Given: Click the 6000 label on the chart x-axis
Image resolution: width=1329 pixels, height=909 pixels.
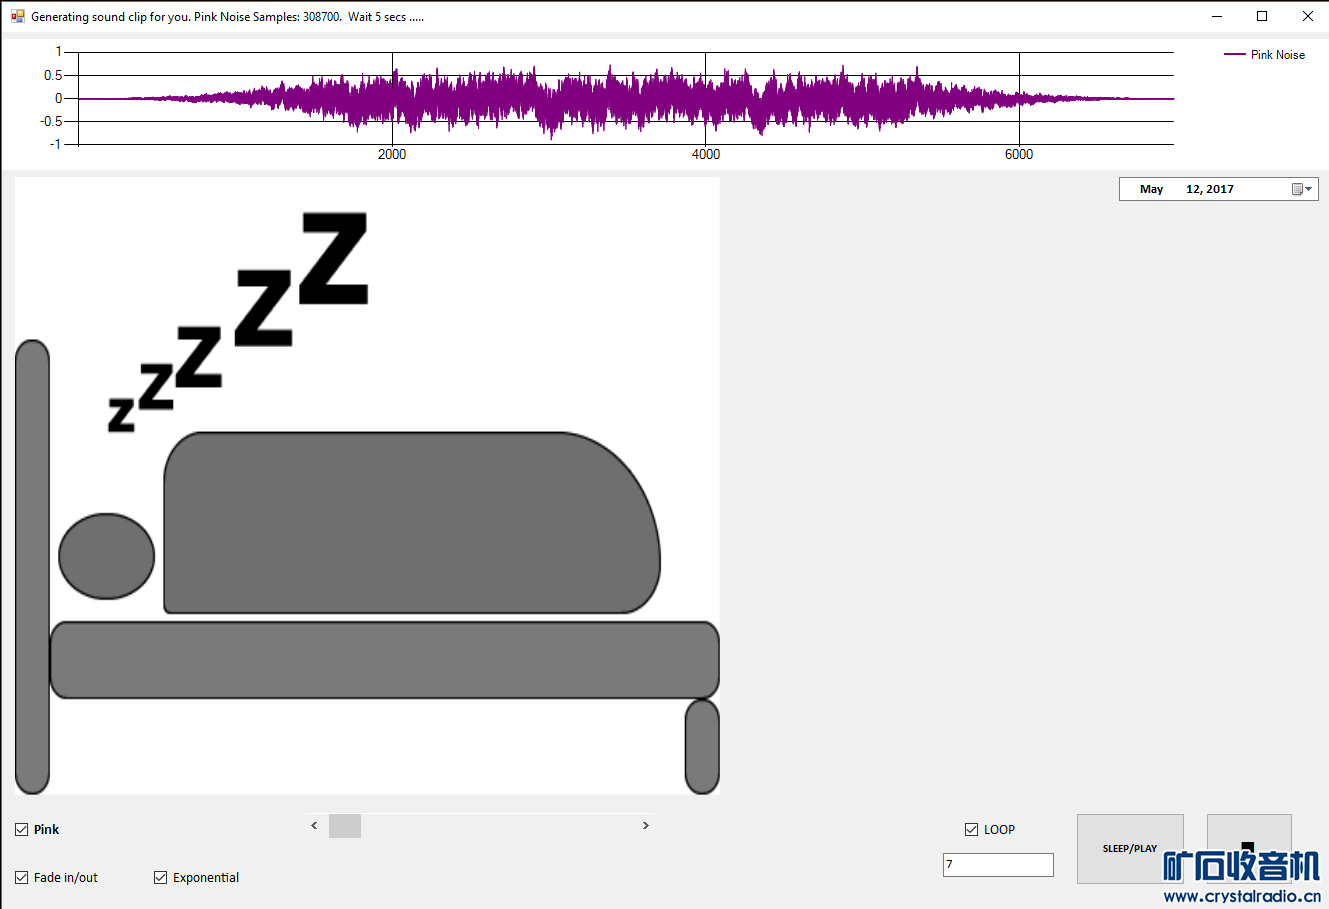Looking at the screenshot, I should pyautogui.click(x=1019, y=154).
